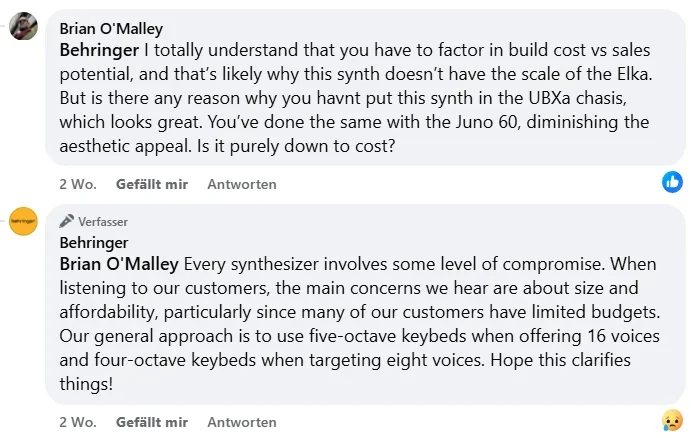Open the Behringer round logo avatar
The height and width of the screenshot is (438, 691).
[24, 221]
